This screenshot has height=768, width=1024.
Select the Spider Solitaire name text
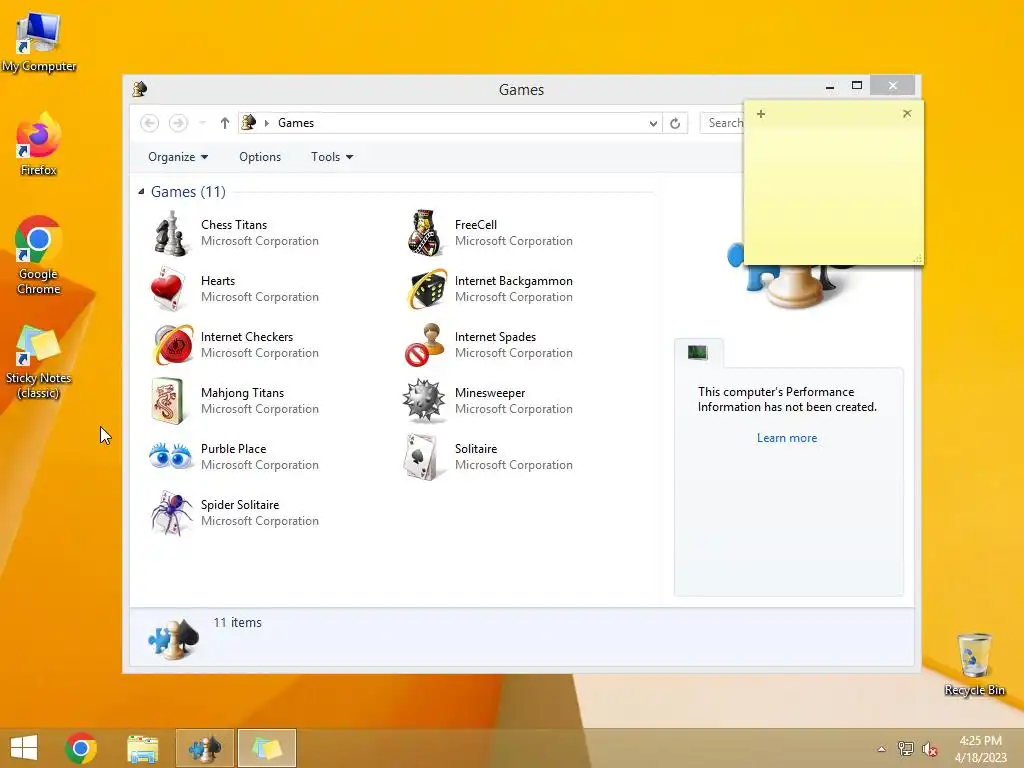(x=240, y=505)
